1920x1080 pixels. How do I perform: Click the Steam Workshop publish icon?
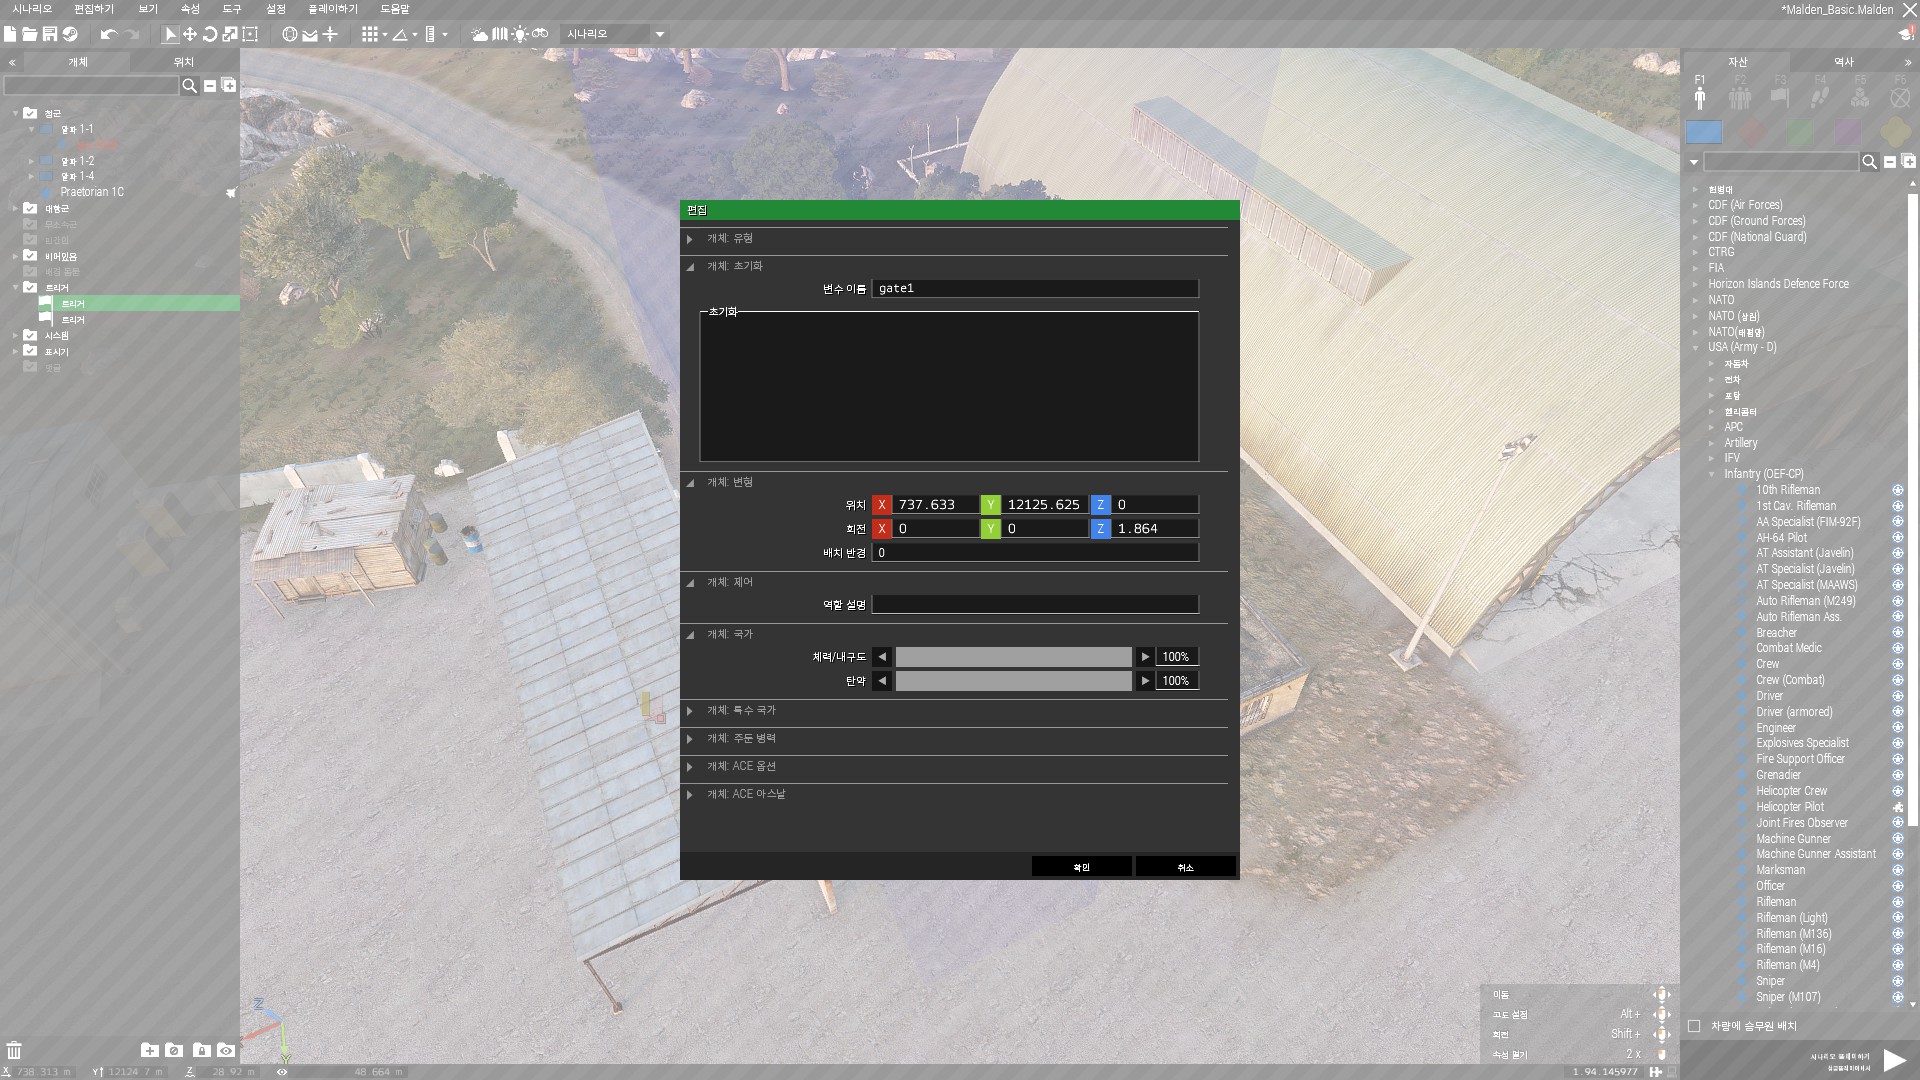click(70, 34)
